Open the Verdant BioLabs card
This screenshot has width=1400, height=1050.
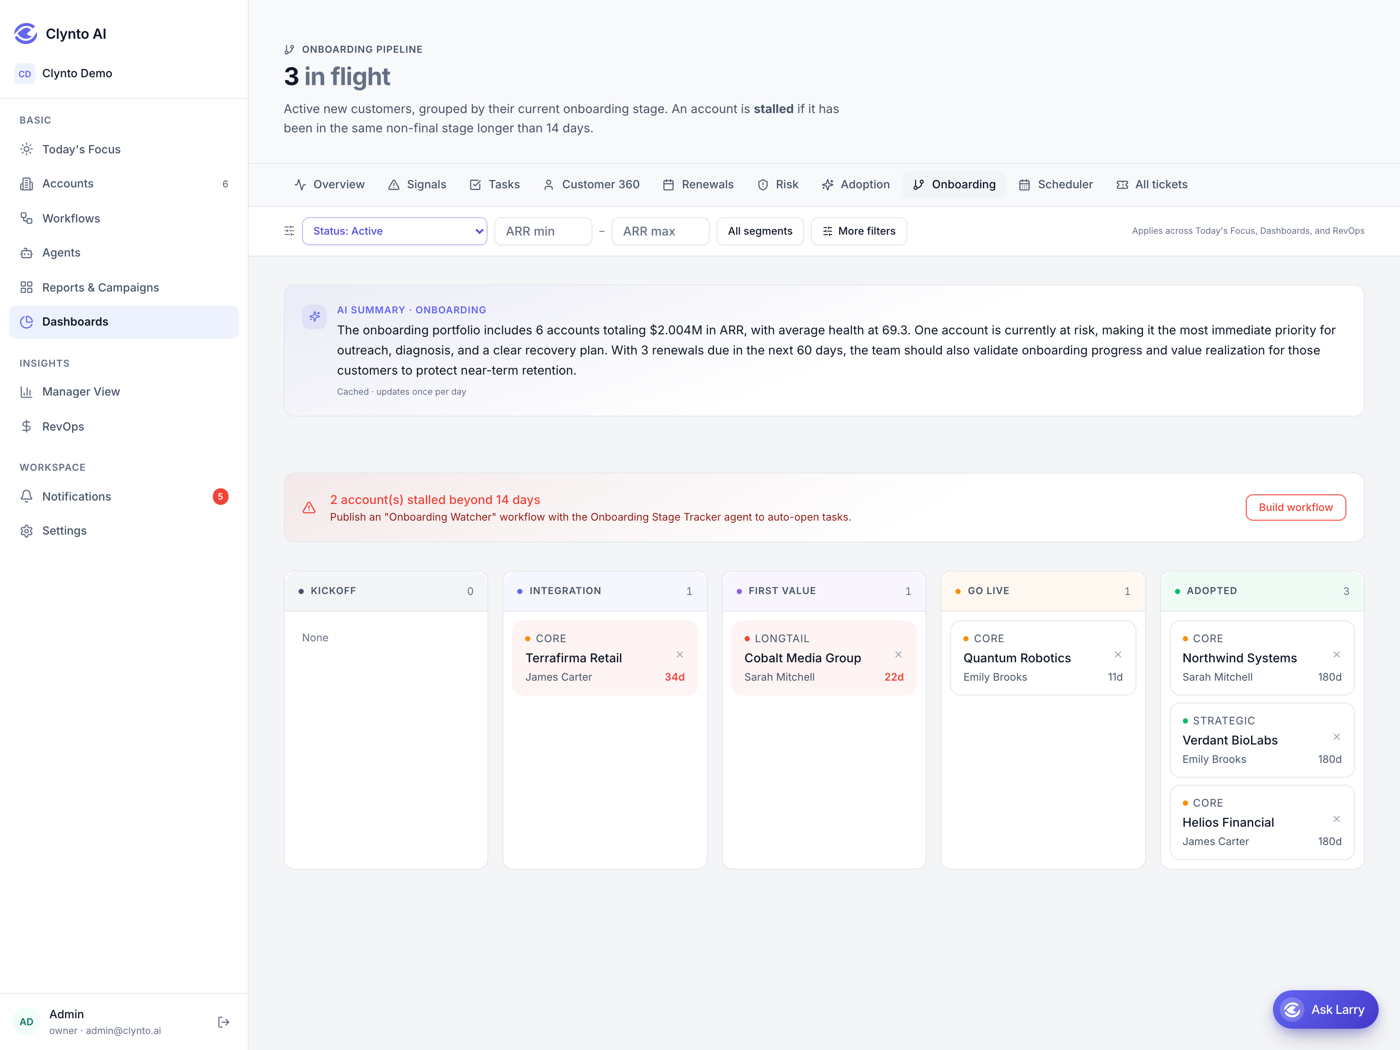pyautogui.click(x=1262, y=740)
